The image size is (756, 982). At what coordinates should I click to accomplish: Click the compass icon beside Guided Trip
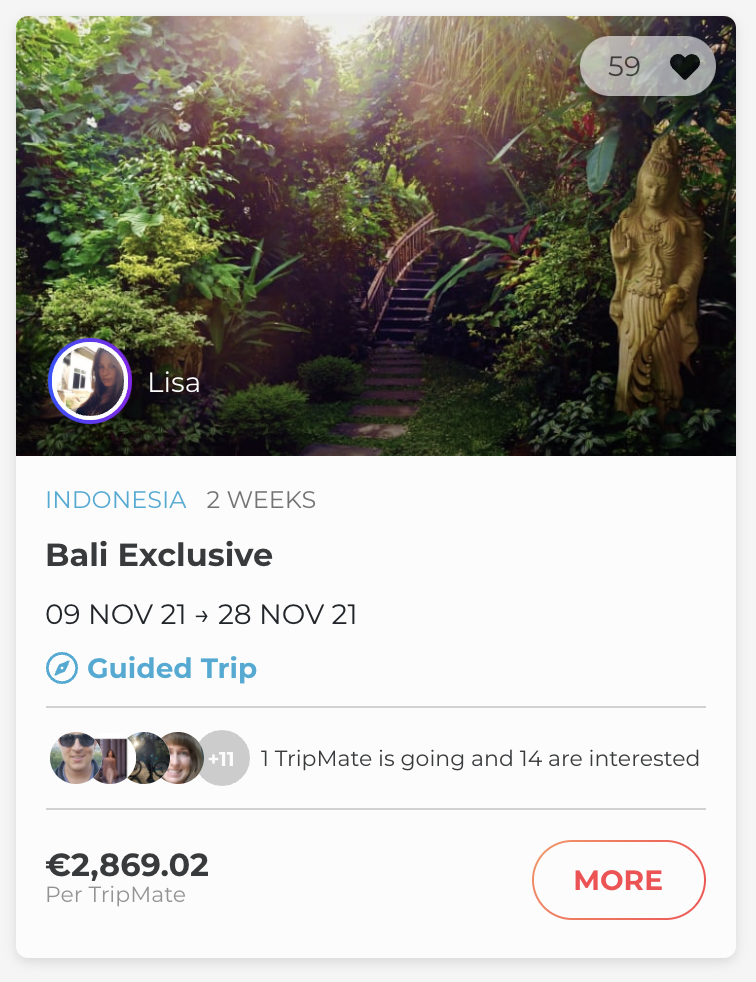click(62, 668)
